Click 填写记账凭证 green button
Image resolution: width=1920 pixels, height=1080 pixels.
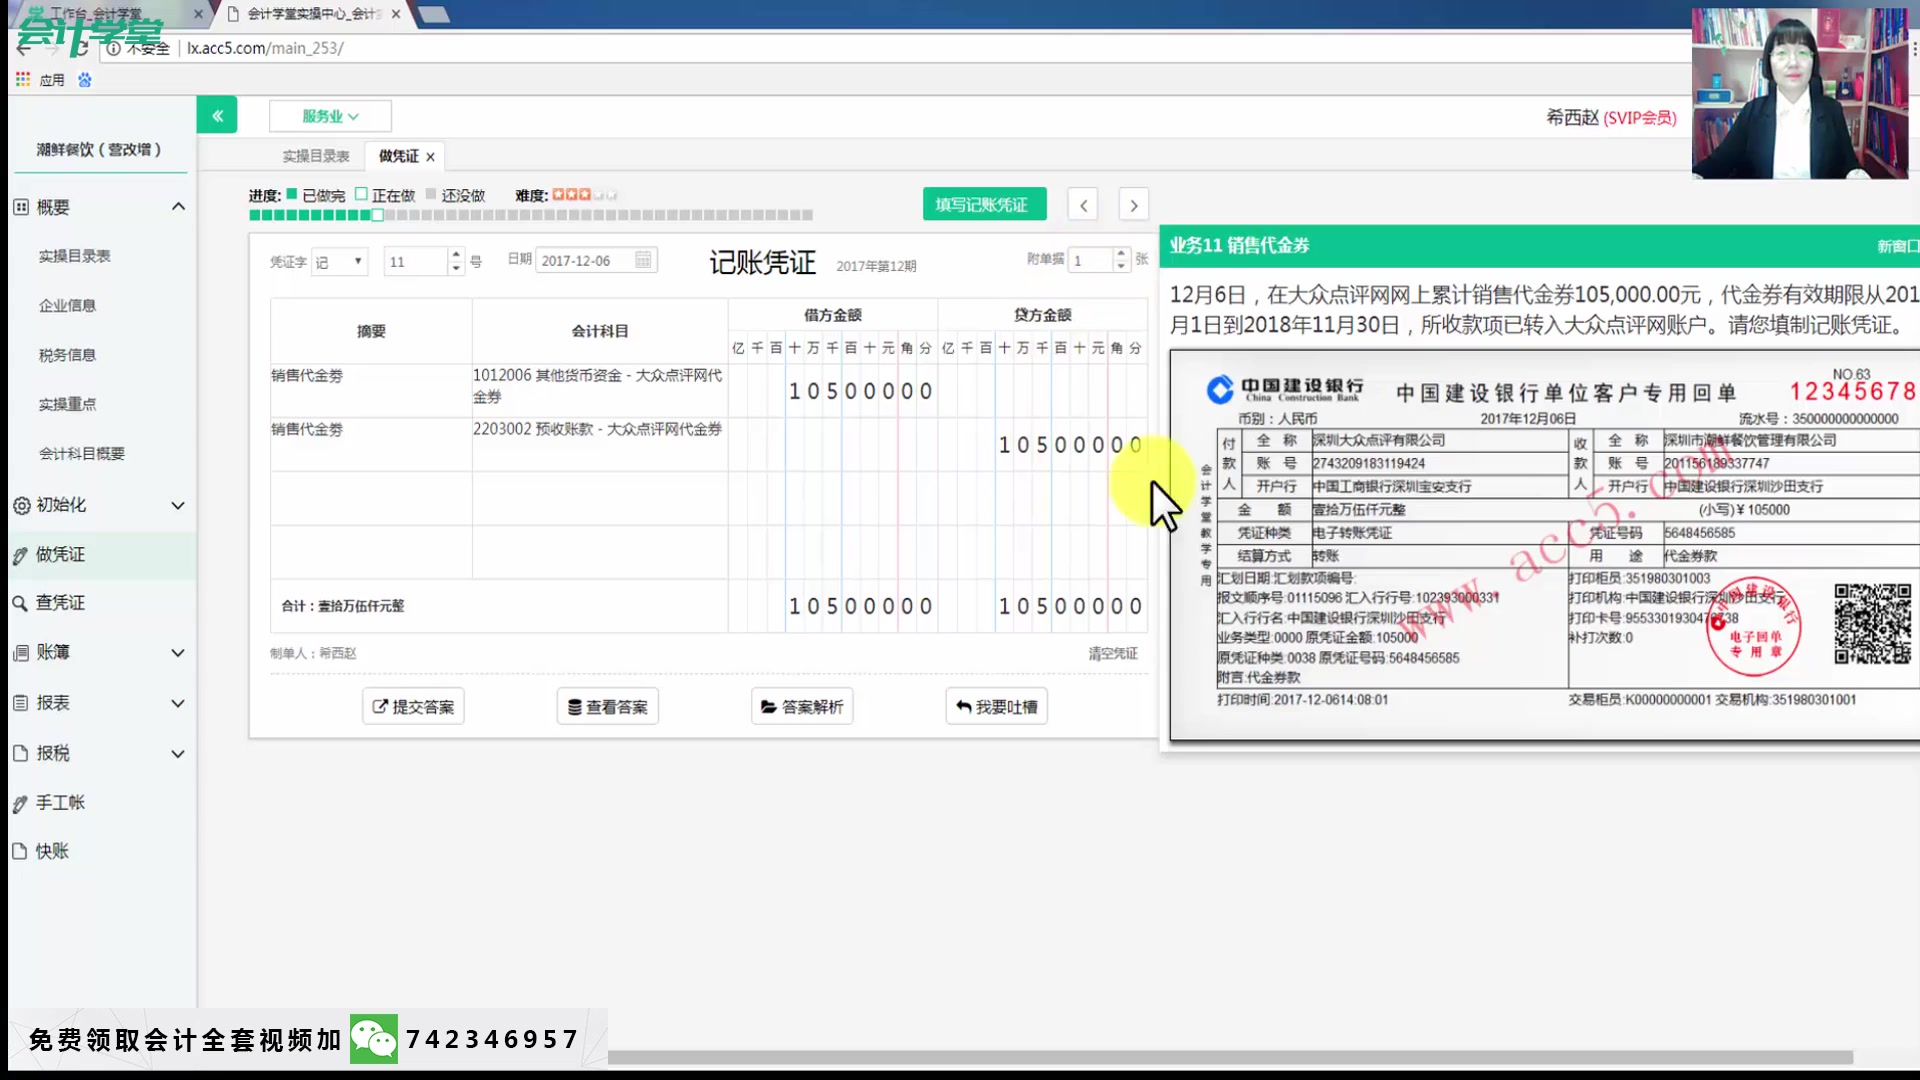(984, 204)
